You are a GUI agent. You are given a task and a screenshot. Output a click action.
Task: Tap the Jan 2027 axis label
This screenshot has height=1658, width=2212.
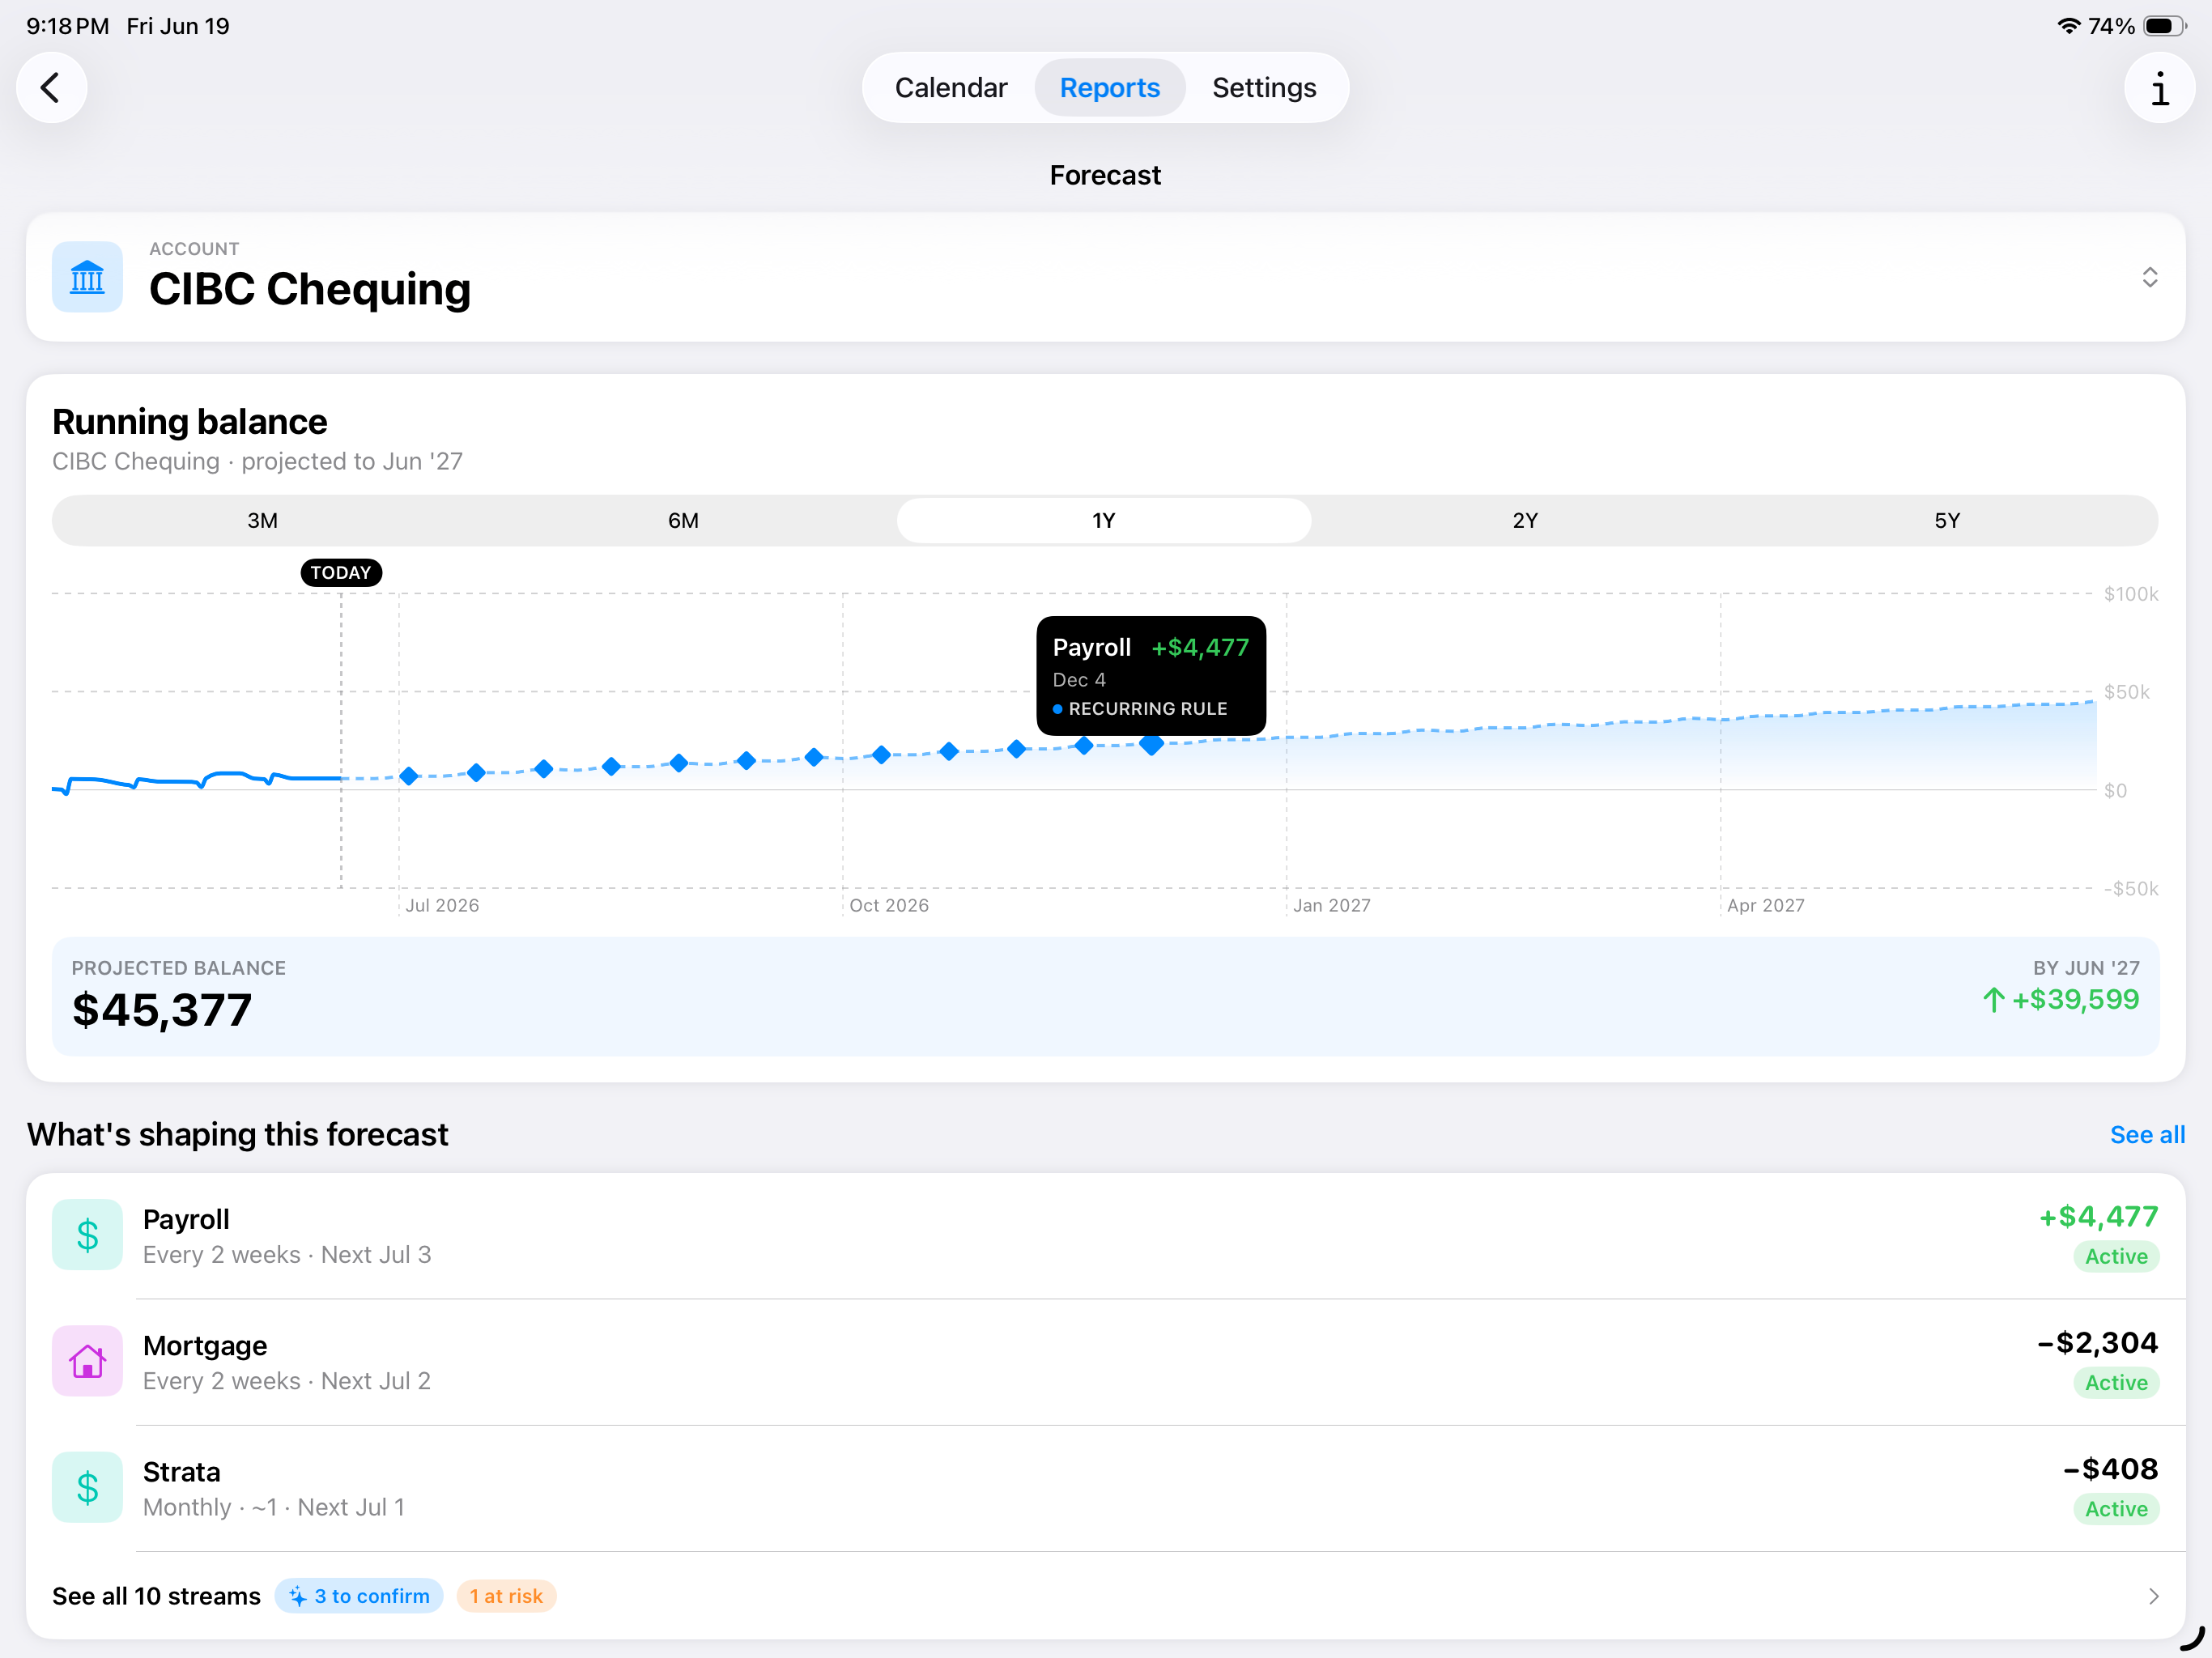click(x=1332, y=905)
